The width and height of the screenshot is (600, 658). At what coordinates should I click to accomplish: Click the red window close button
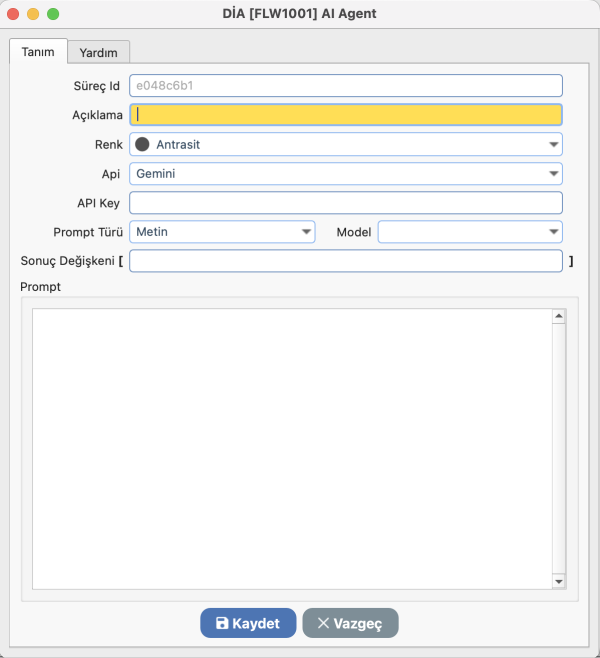(x=13, y=14)
